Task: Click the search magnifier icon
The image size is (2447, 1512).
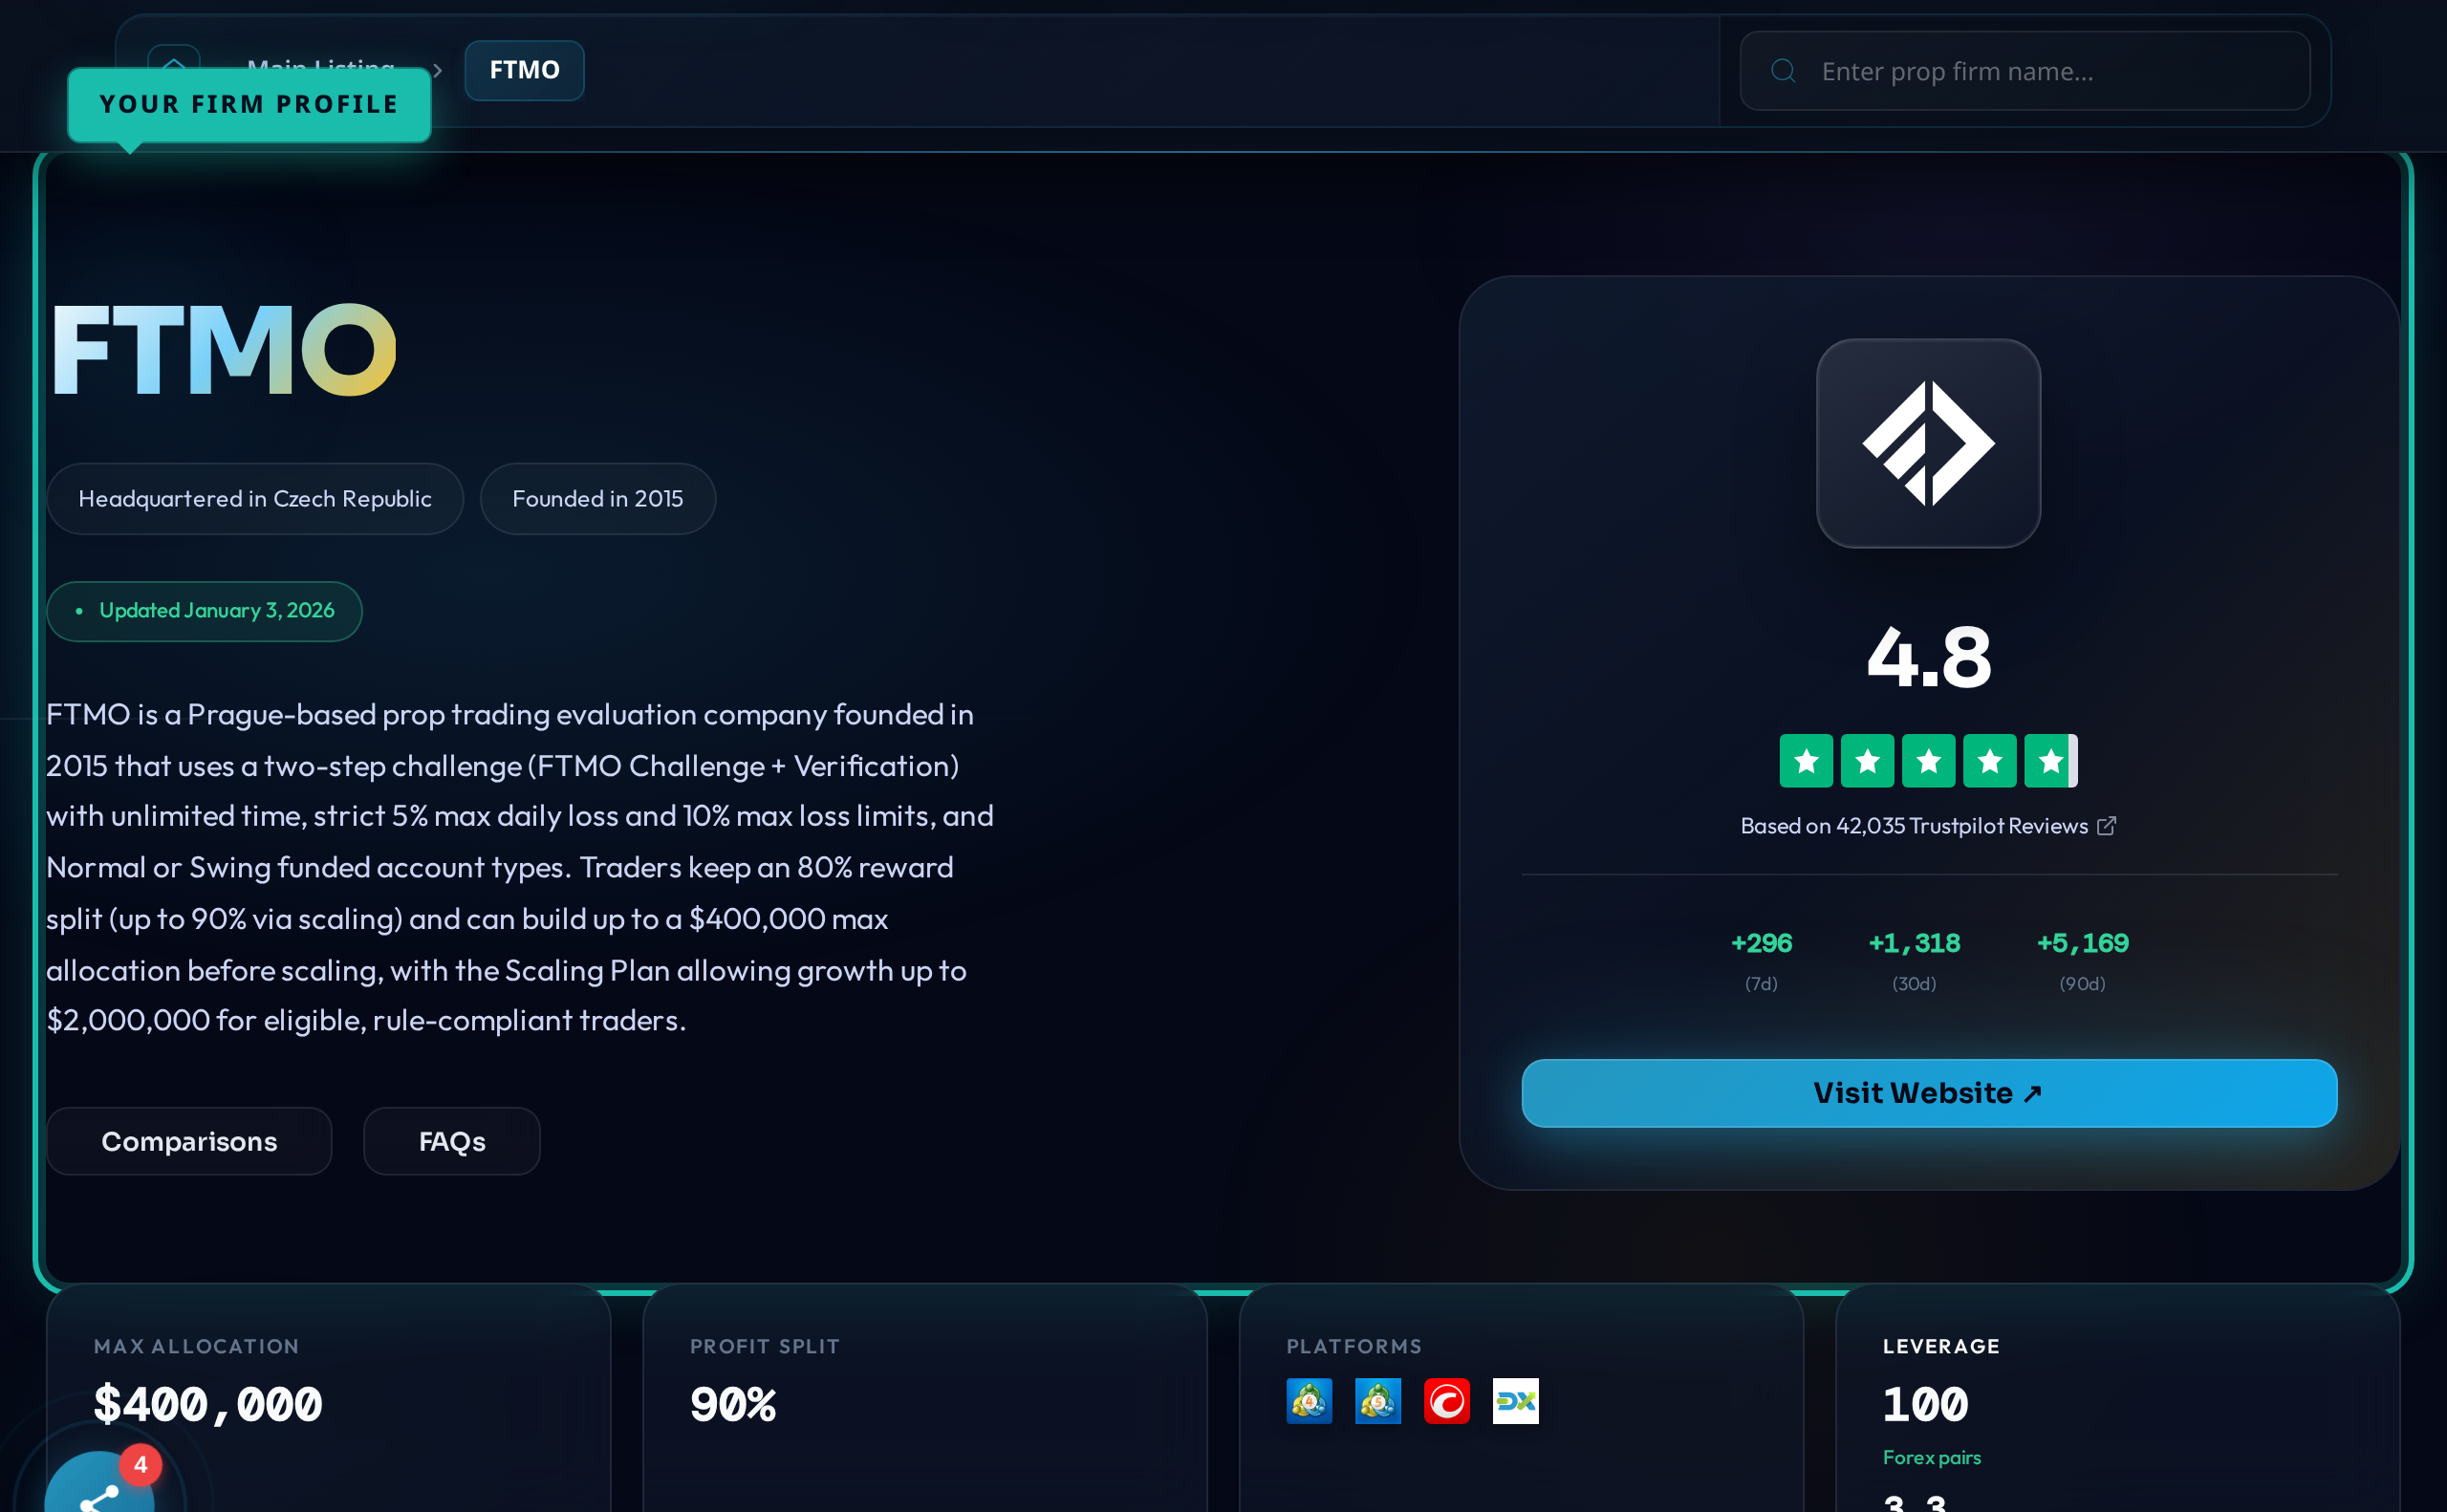Action: pos(1783,71)
